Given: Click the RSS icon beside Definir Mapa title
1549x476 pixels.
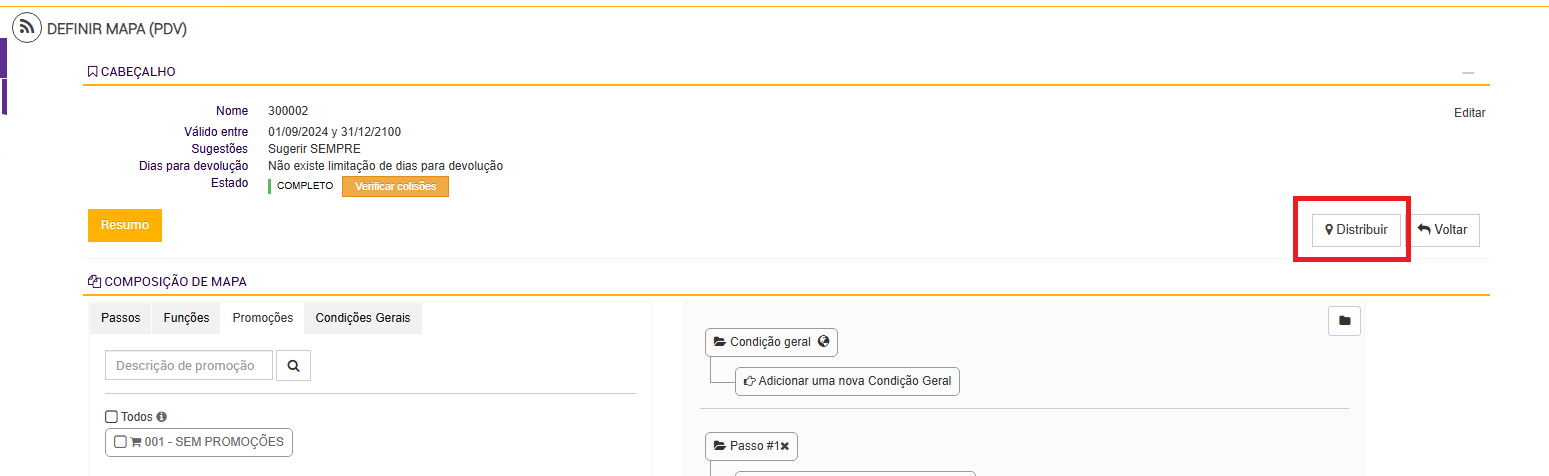Looking at the screenshot, I should (27, 28).
